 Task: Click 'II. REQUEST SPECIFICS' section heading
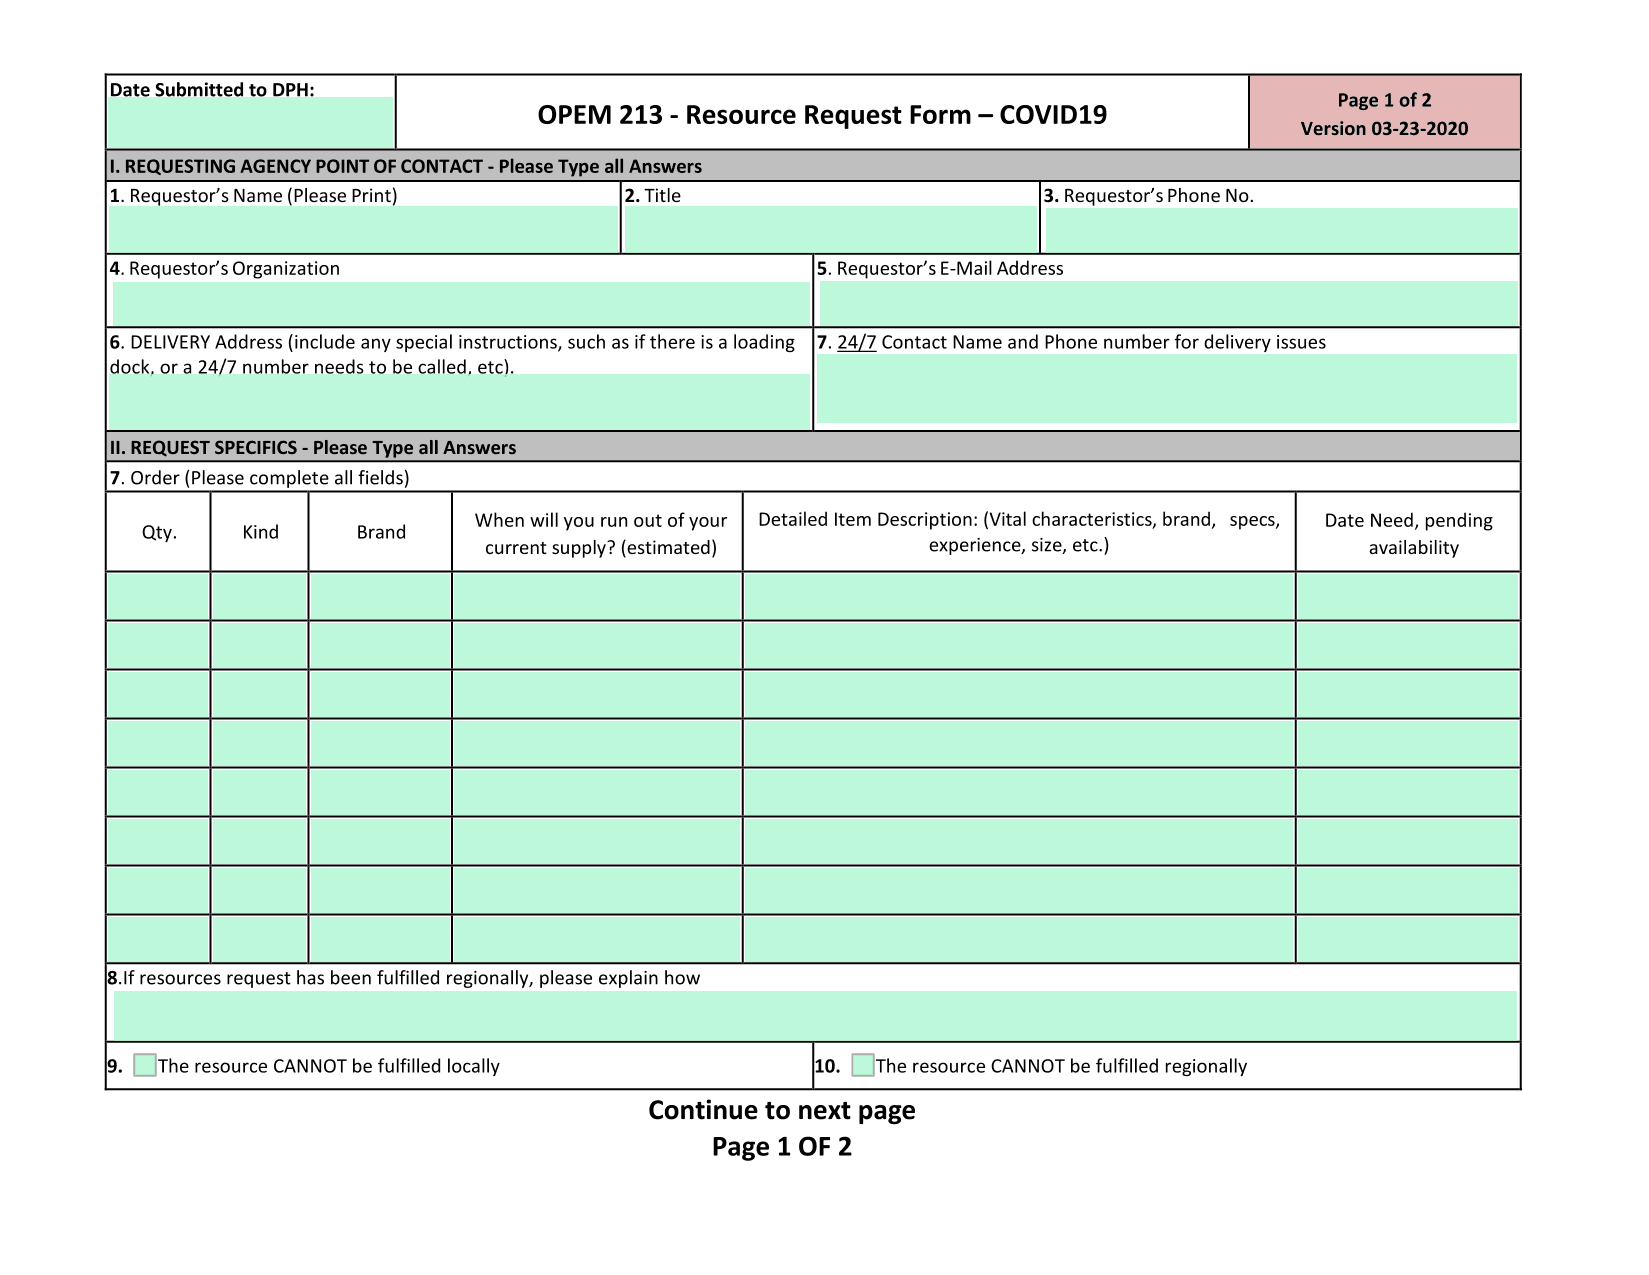point(313,447)
